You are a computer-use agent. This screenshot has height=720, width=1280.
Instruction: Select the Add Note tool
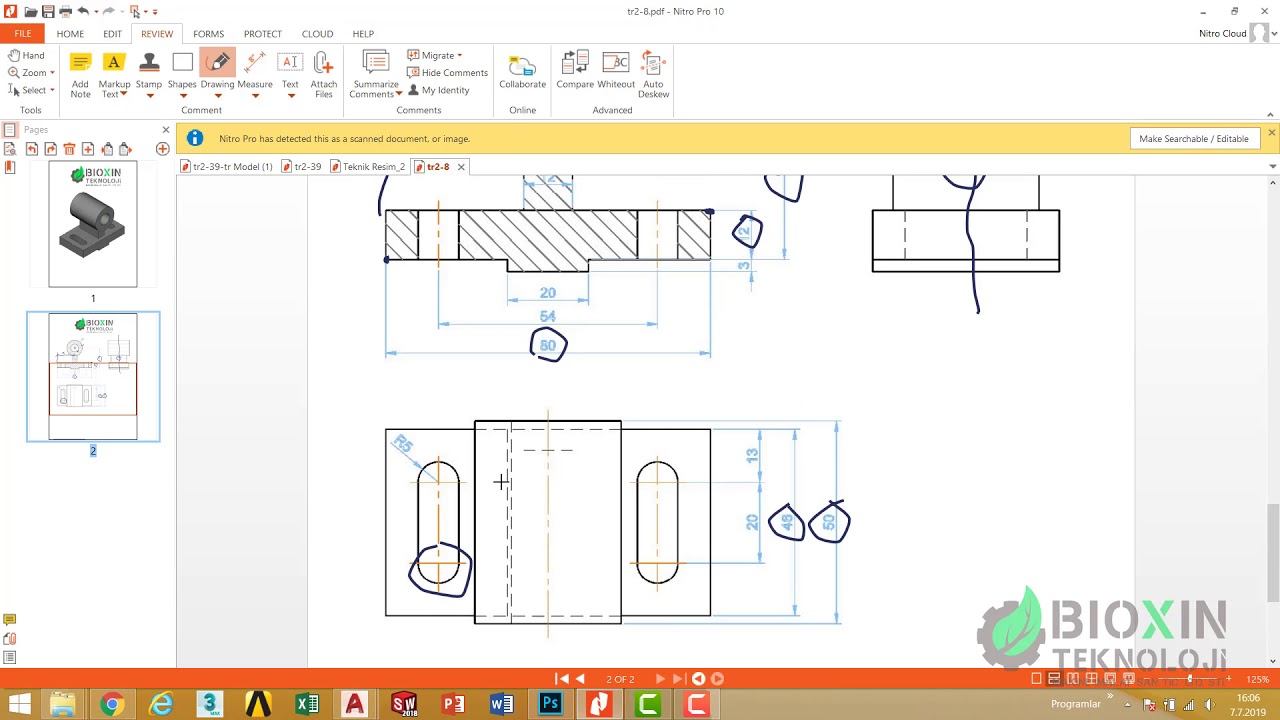(80, 74)
